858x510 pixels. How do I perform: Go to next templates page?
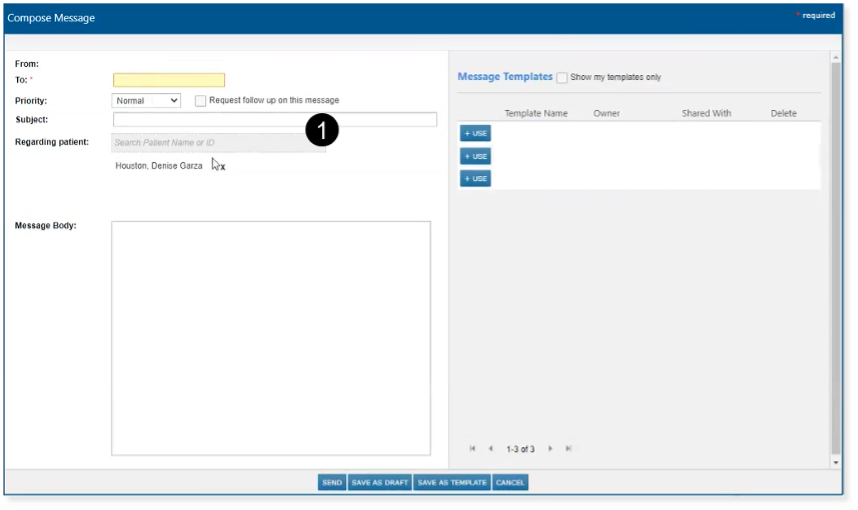click(x=550, y=449)
